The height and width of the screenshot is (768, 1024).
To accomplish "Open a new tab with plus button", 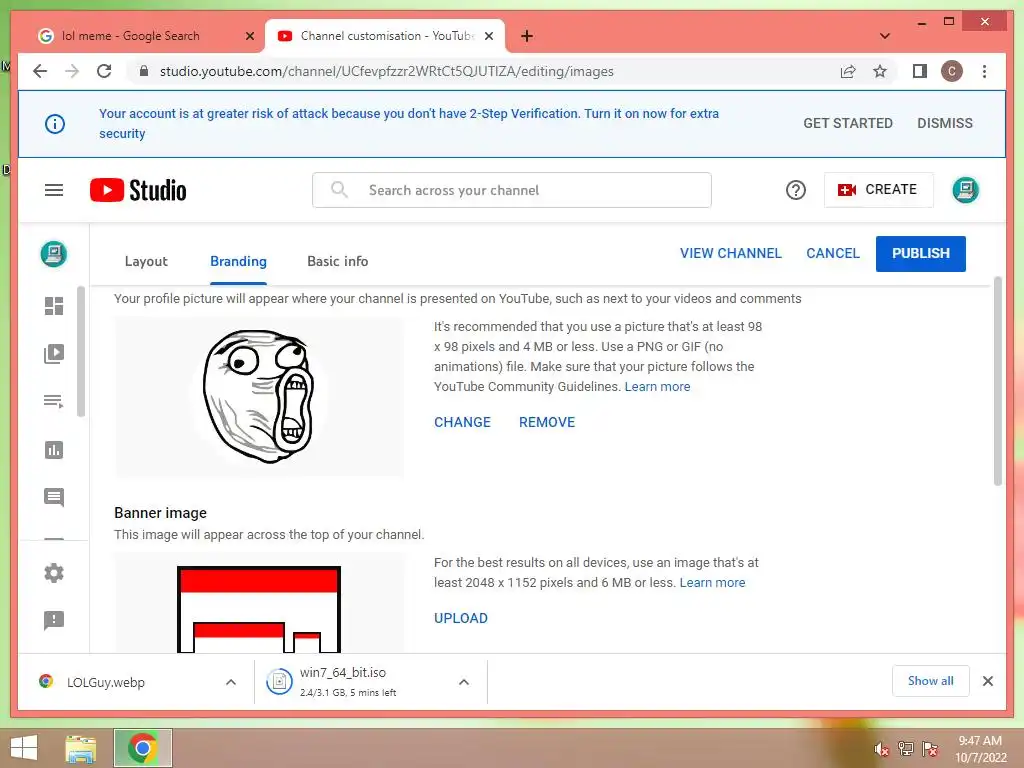I will (x=527, y=36).
